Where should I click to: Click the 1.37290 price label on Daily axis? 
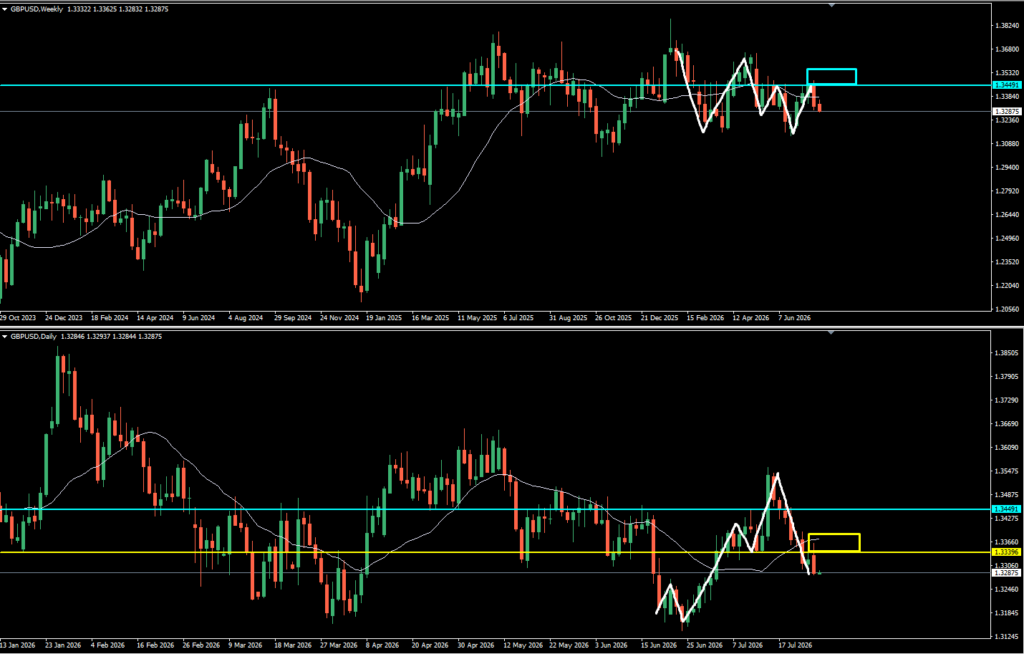point(1006,400)
